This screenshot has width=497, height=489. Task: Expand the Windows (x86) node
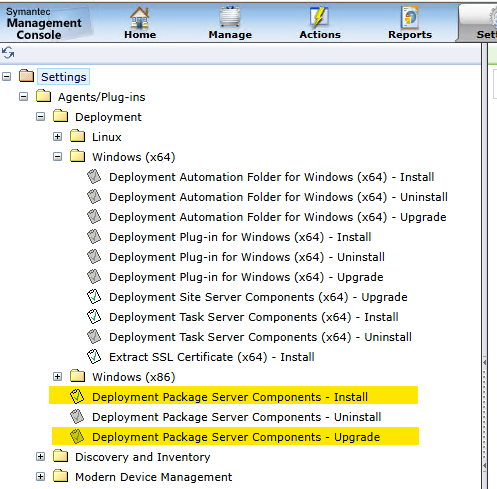[57, 377]
